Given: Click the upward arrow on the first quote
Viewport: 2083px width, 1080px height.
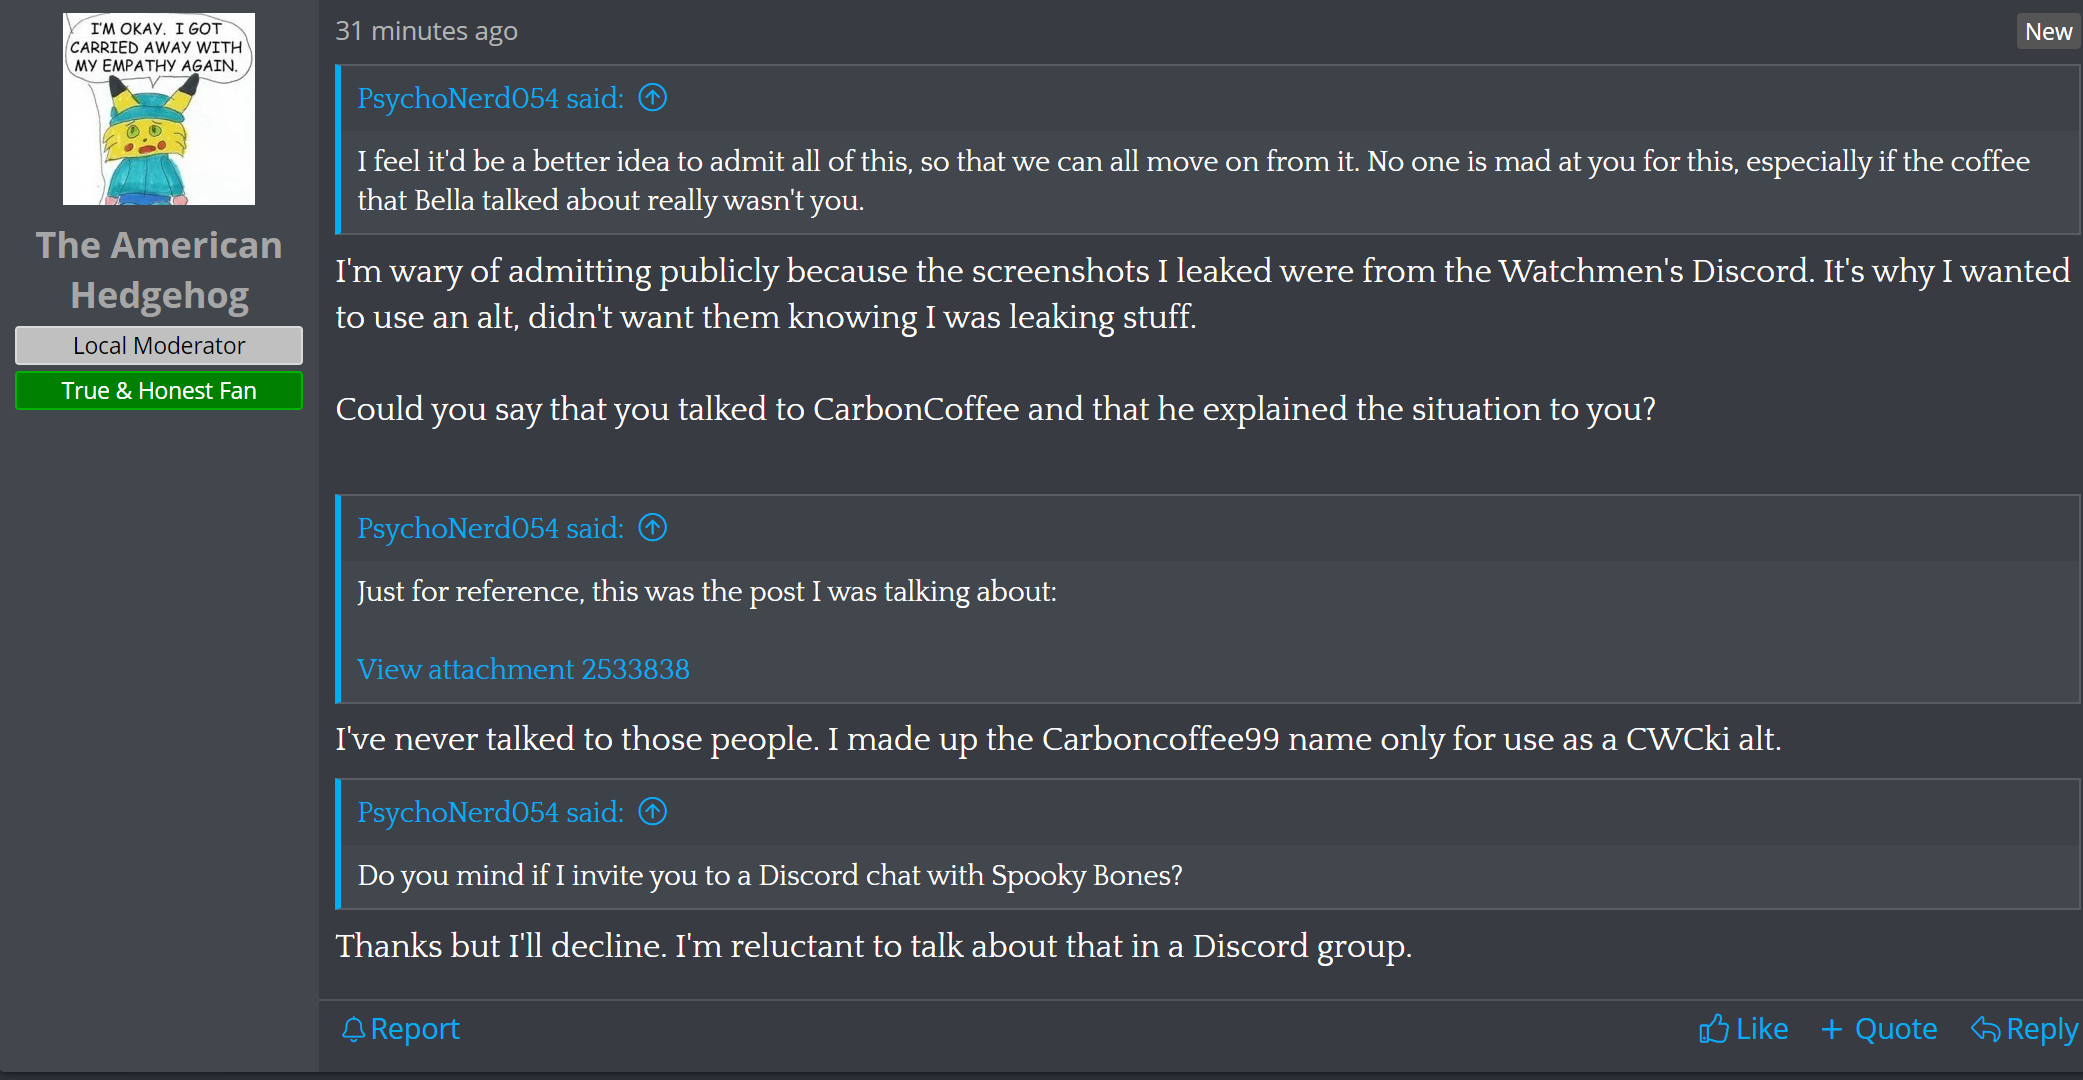Looking at the screenshot, I should click(651, 97).
